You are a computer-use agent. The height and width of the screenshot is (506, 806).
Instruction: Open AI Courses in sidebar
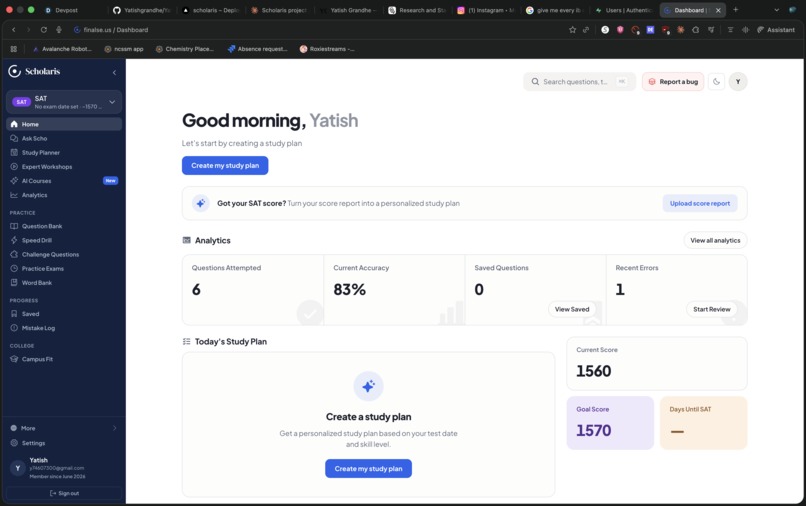(64, 180)
